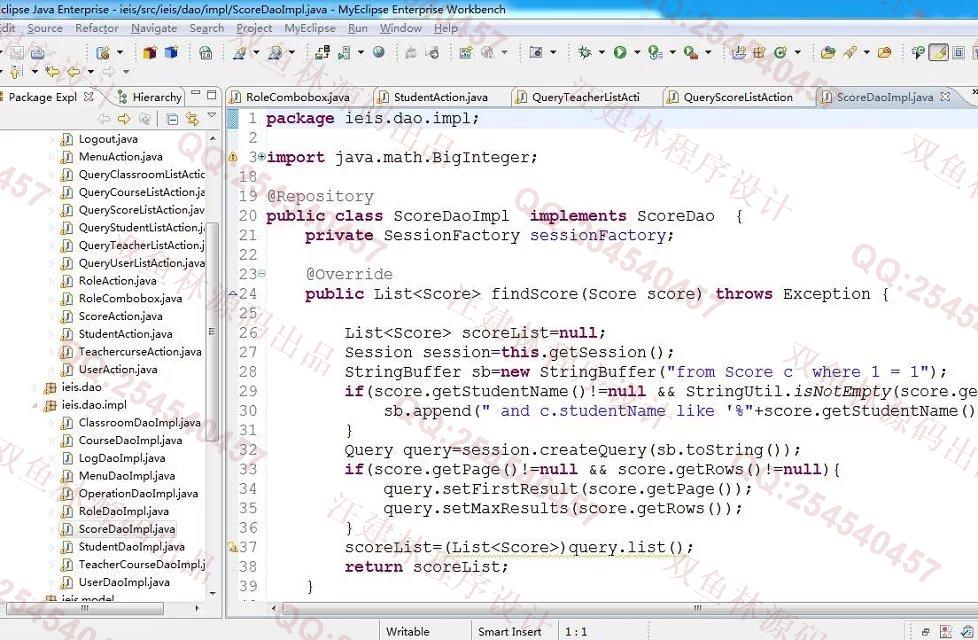Viewport: 978px width, 640px height.
Task: Close the ScoreDaoImpl.java editor tab
Action: pyautogui.click(x=945, y=97)
